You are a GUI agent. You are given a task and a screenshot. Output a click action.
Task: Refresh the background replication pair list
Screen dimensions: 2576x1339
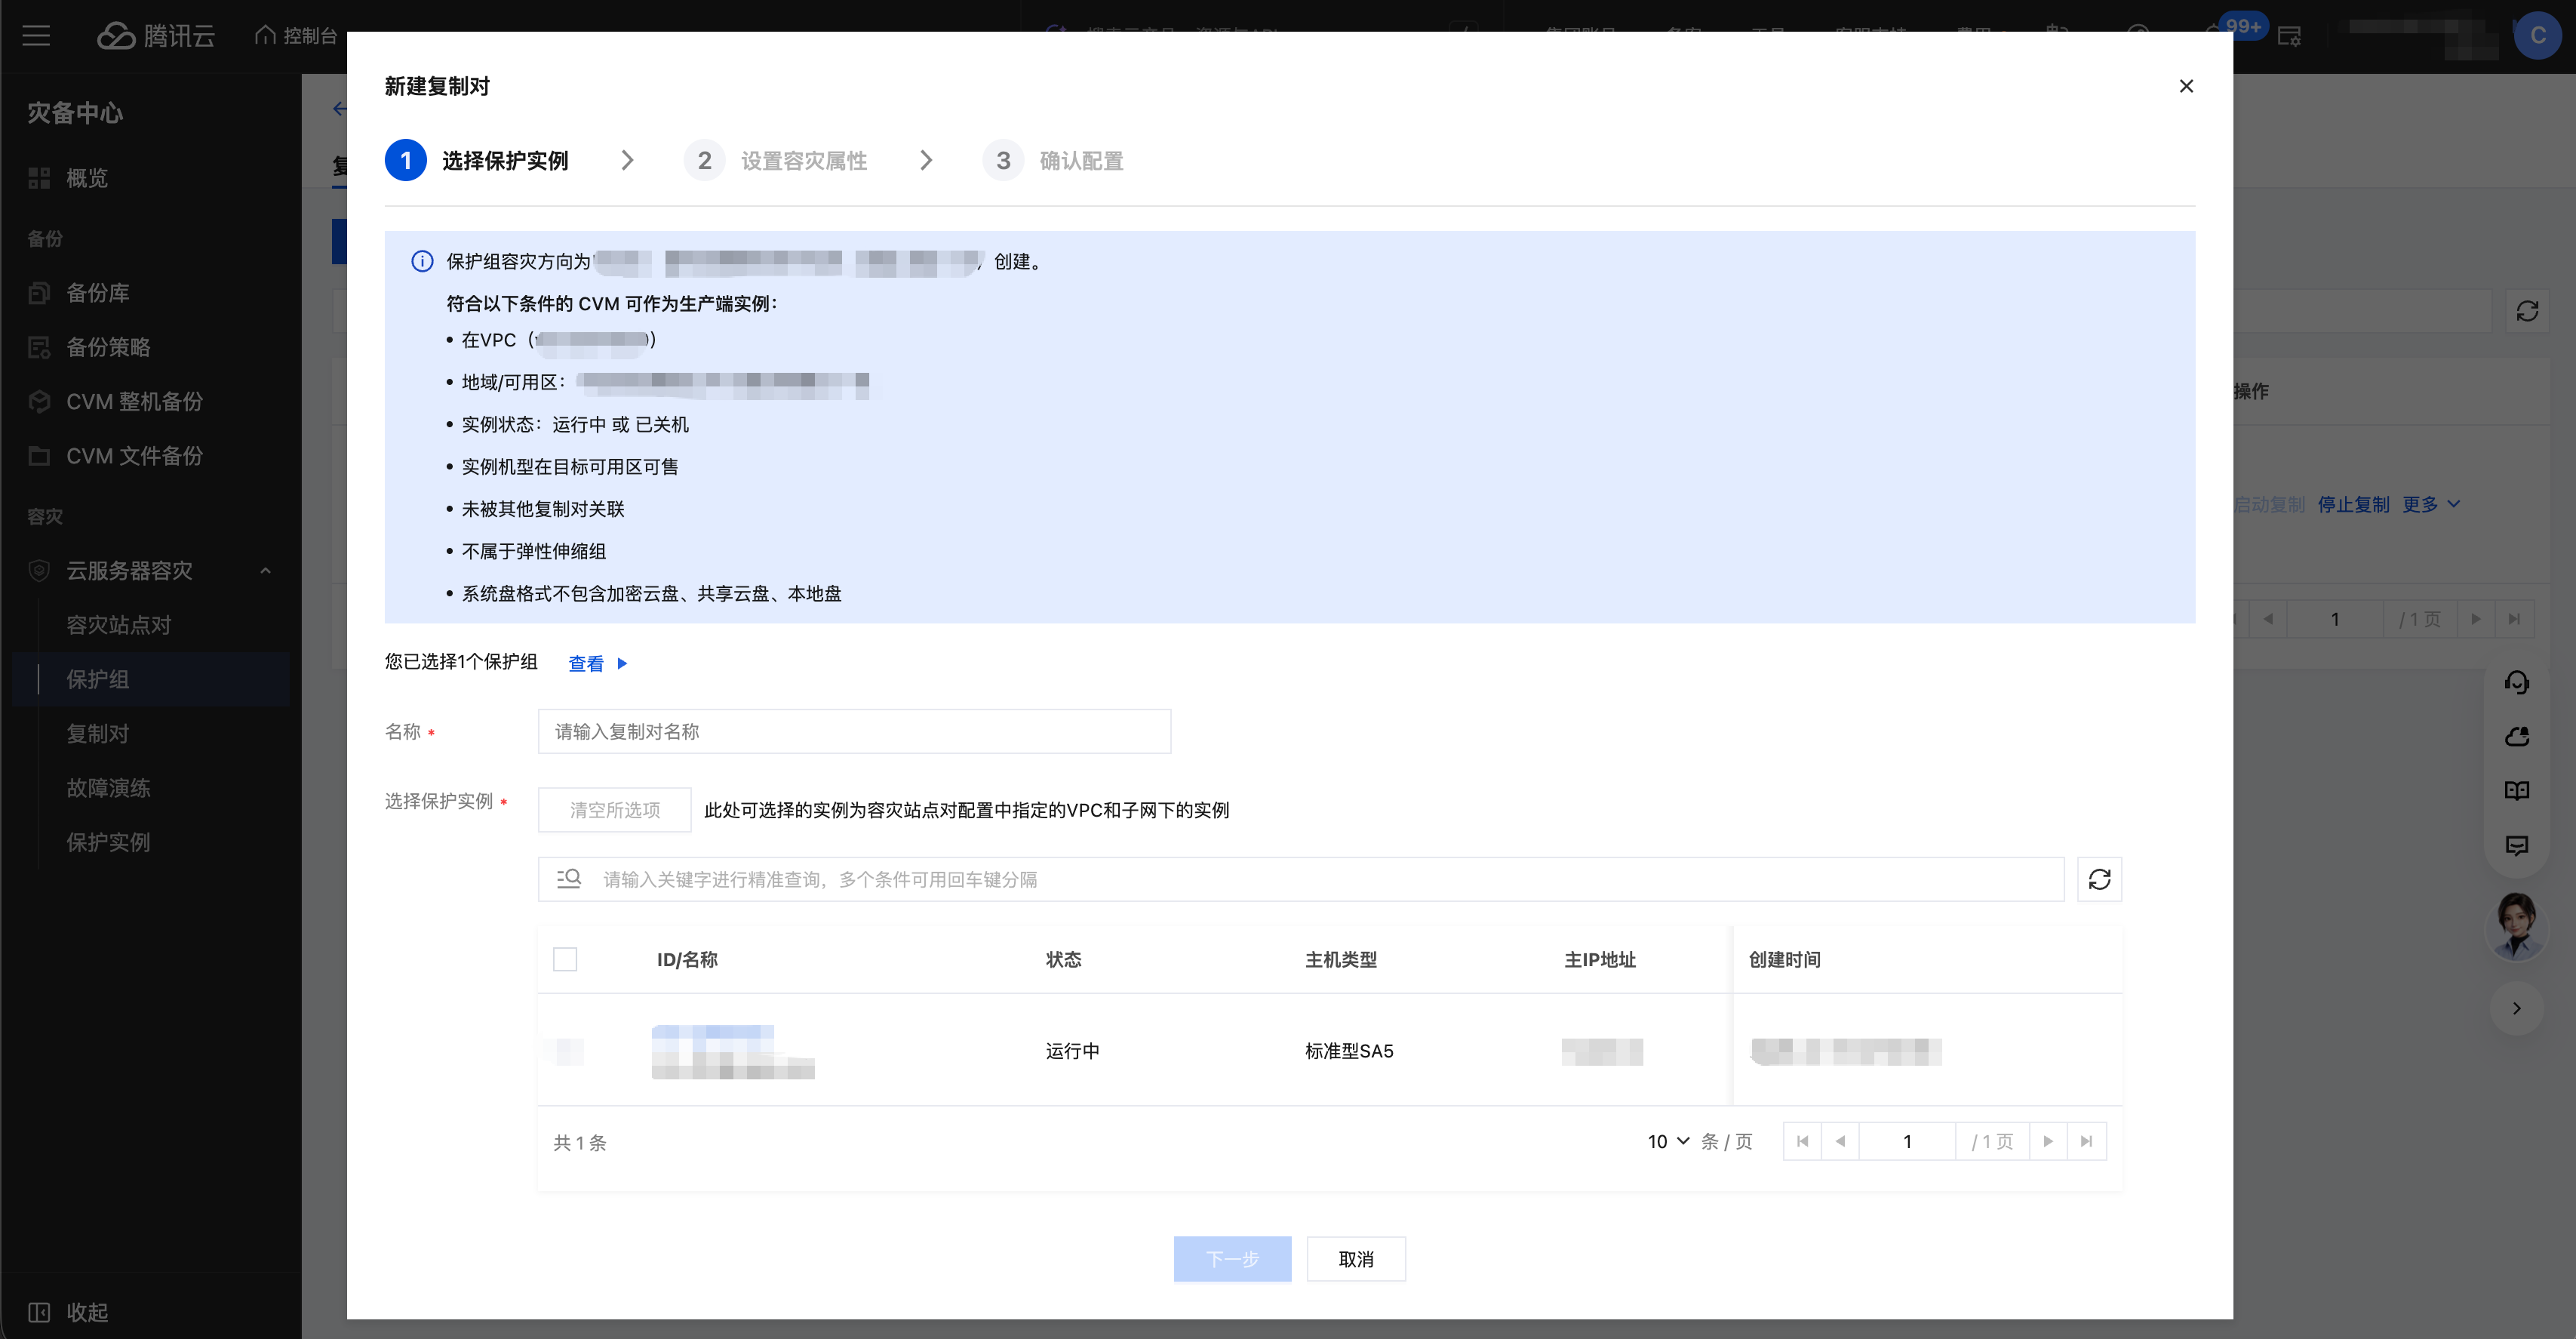point(2527,311)
